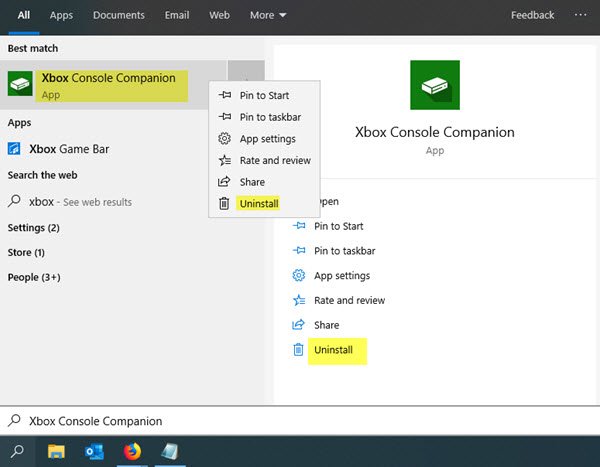Choose Rate and review in context menu
The width and height of the screenshot is (600, 467).
pyautogui.click(x=264, y=160)
